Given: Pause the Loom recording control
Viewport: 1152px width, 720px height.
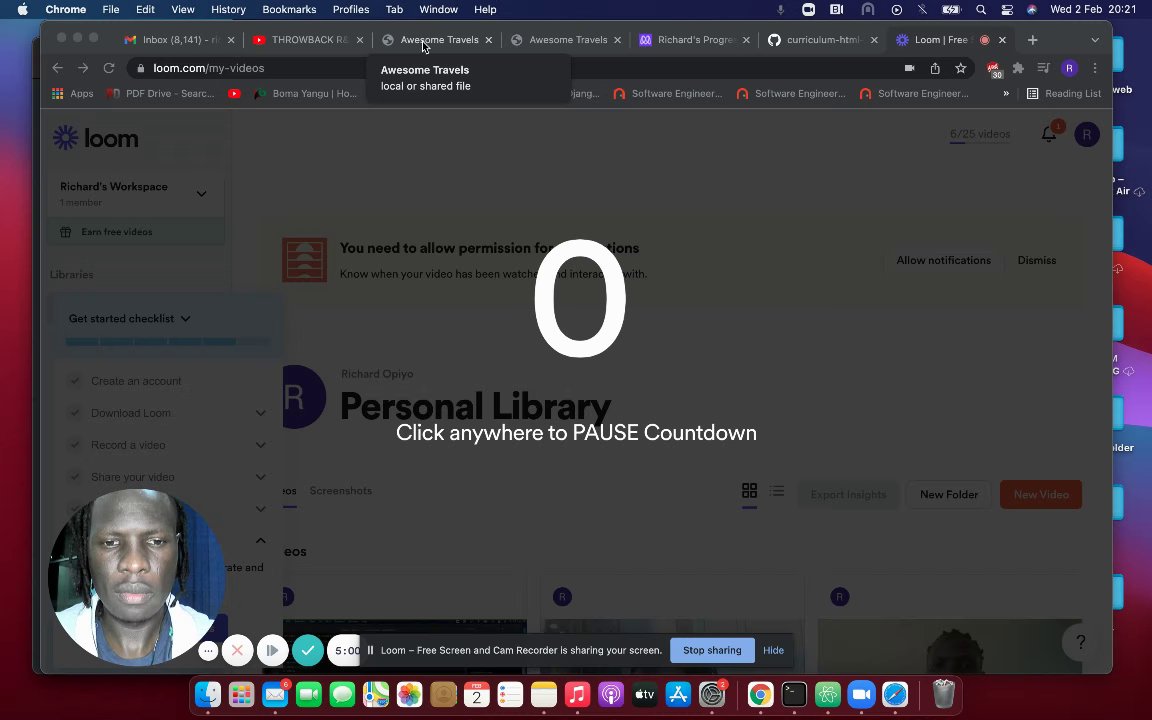Looking at the screenshot, I should (273, 650).
